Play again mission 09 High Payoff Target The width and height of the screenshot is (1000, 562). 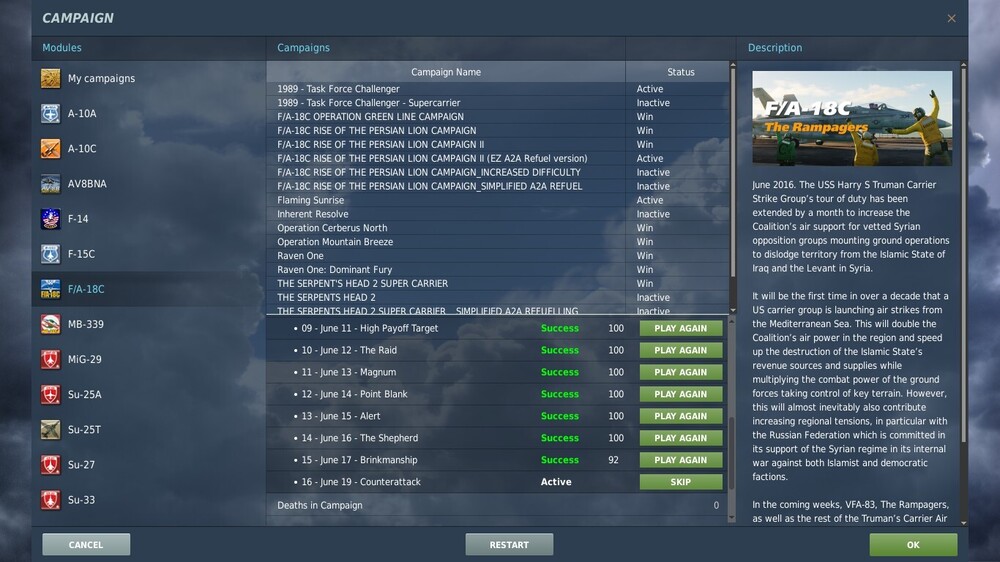[x=680, y=328]
